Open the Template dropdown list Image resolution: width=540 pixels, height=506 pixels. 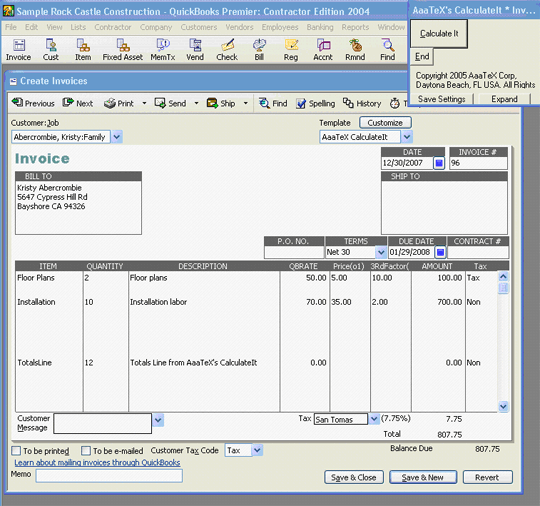pyautogui.click(x=407, y=137)
